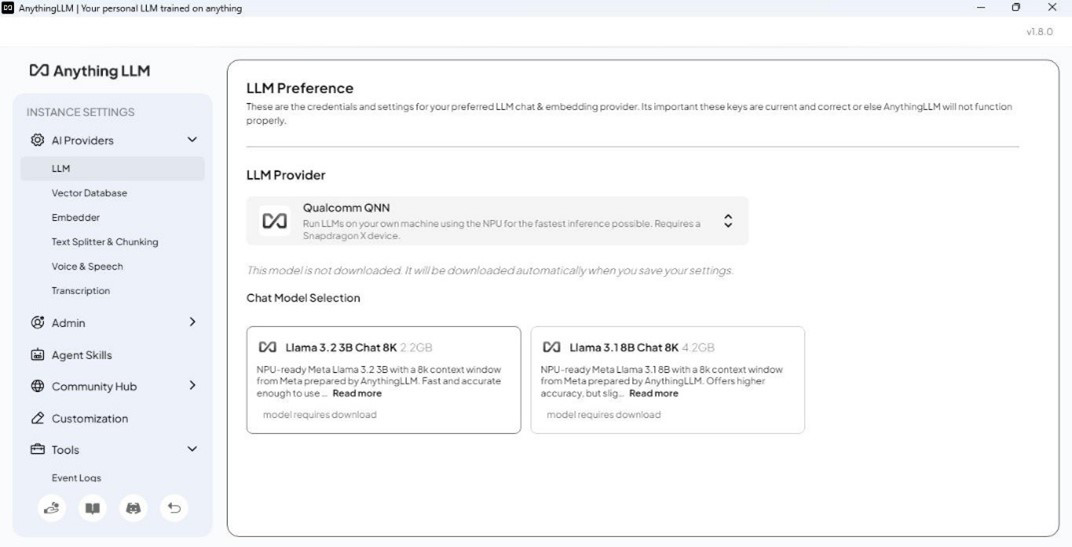Click the Llama 3.1 8B model logo
The width and height of the screenshot is (1072, 547).
pyautogui.click(x=551, y=347)
